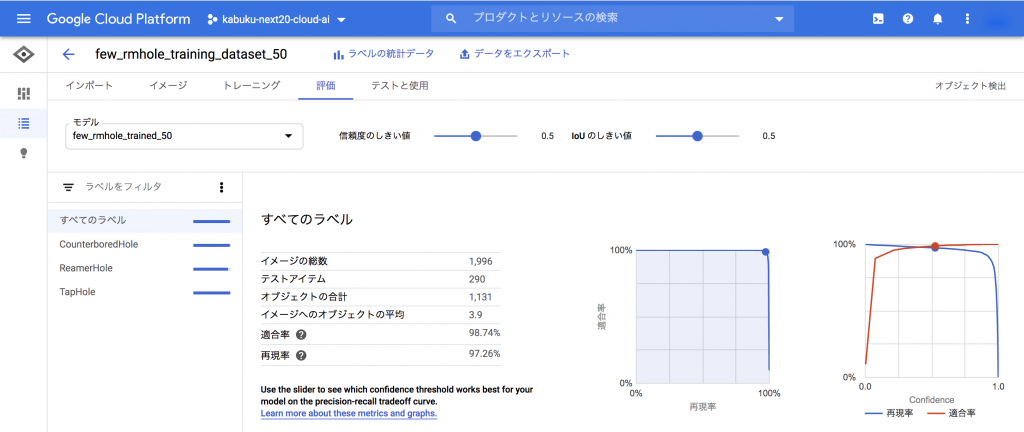
Task: Open the help question mark icon
Action: [907, 19]
